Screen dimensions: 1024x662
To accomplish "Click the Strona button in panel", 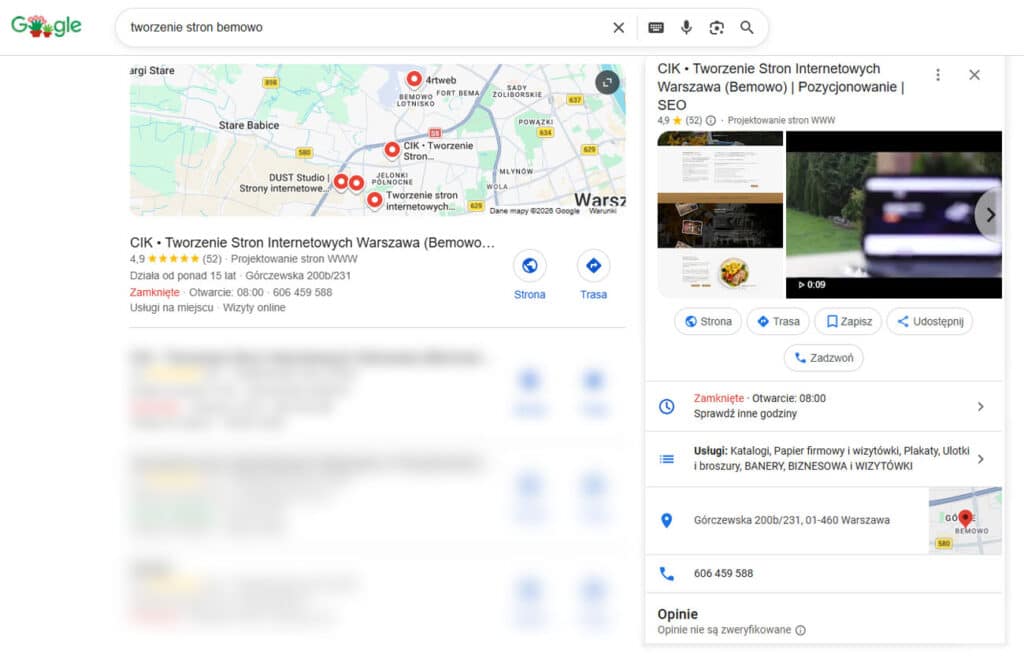I will point(708,321).
